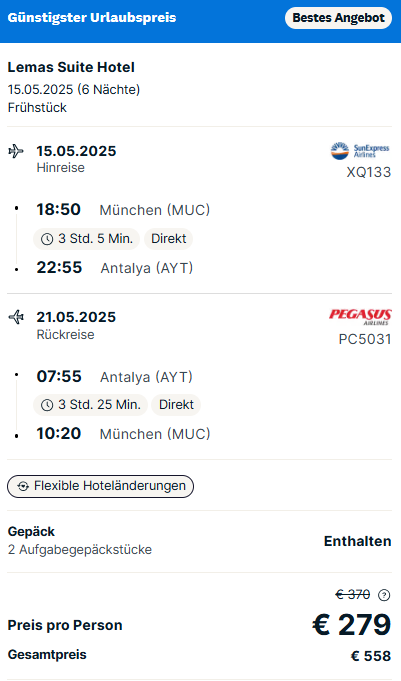Viewport: 401px width, 681px height.
Task: Open the Flexible Hoteländerungen pill button
Action: coord(100,486)
